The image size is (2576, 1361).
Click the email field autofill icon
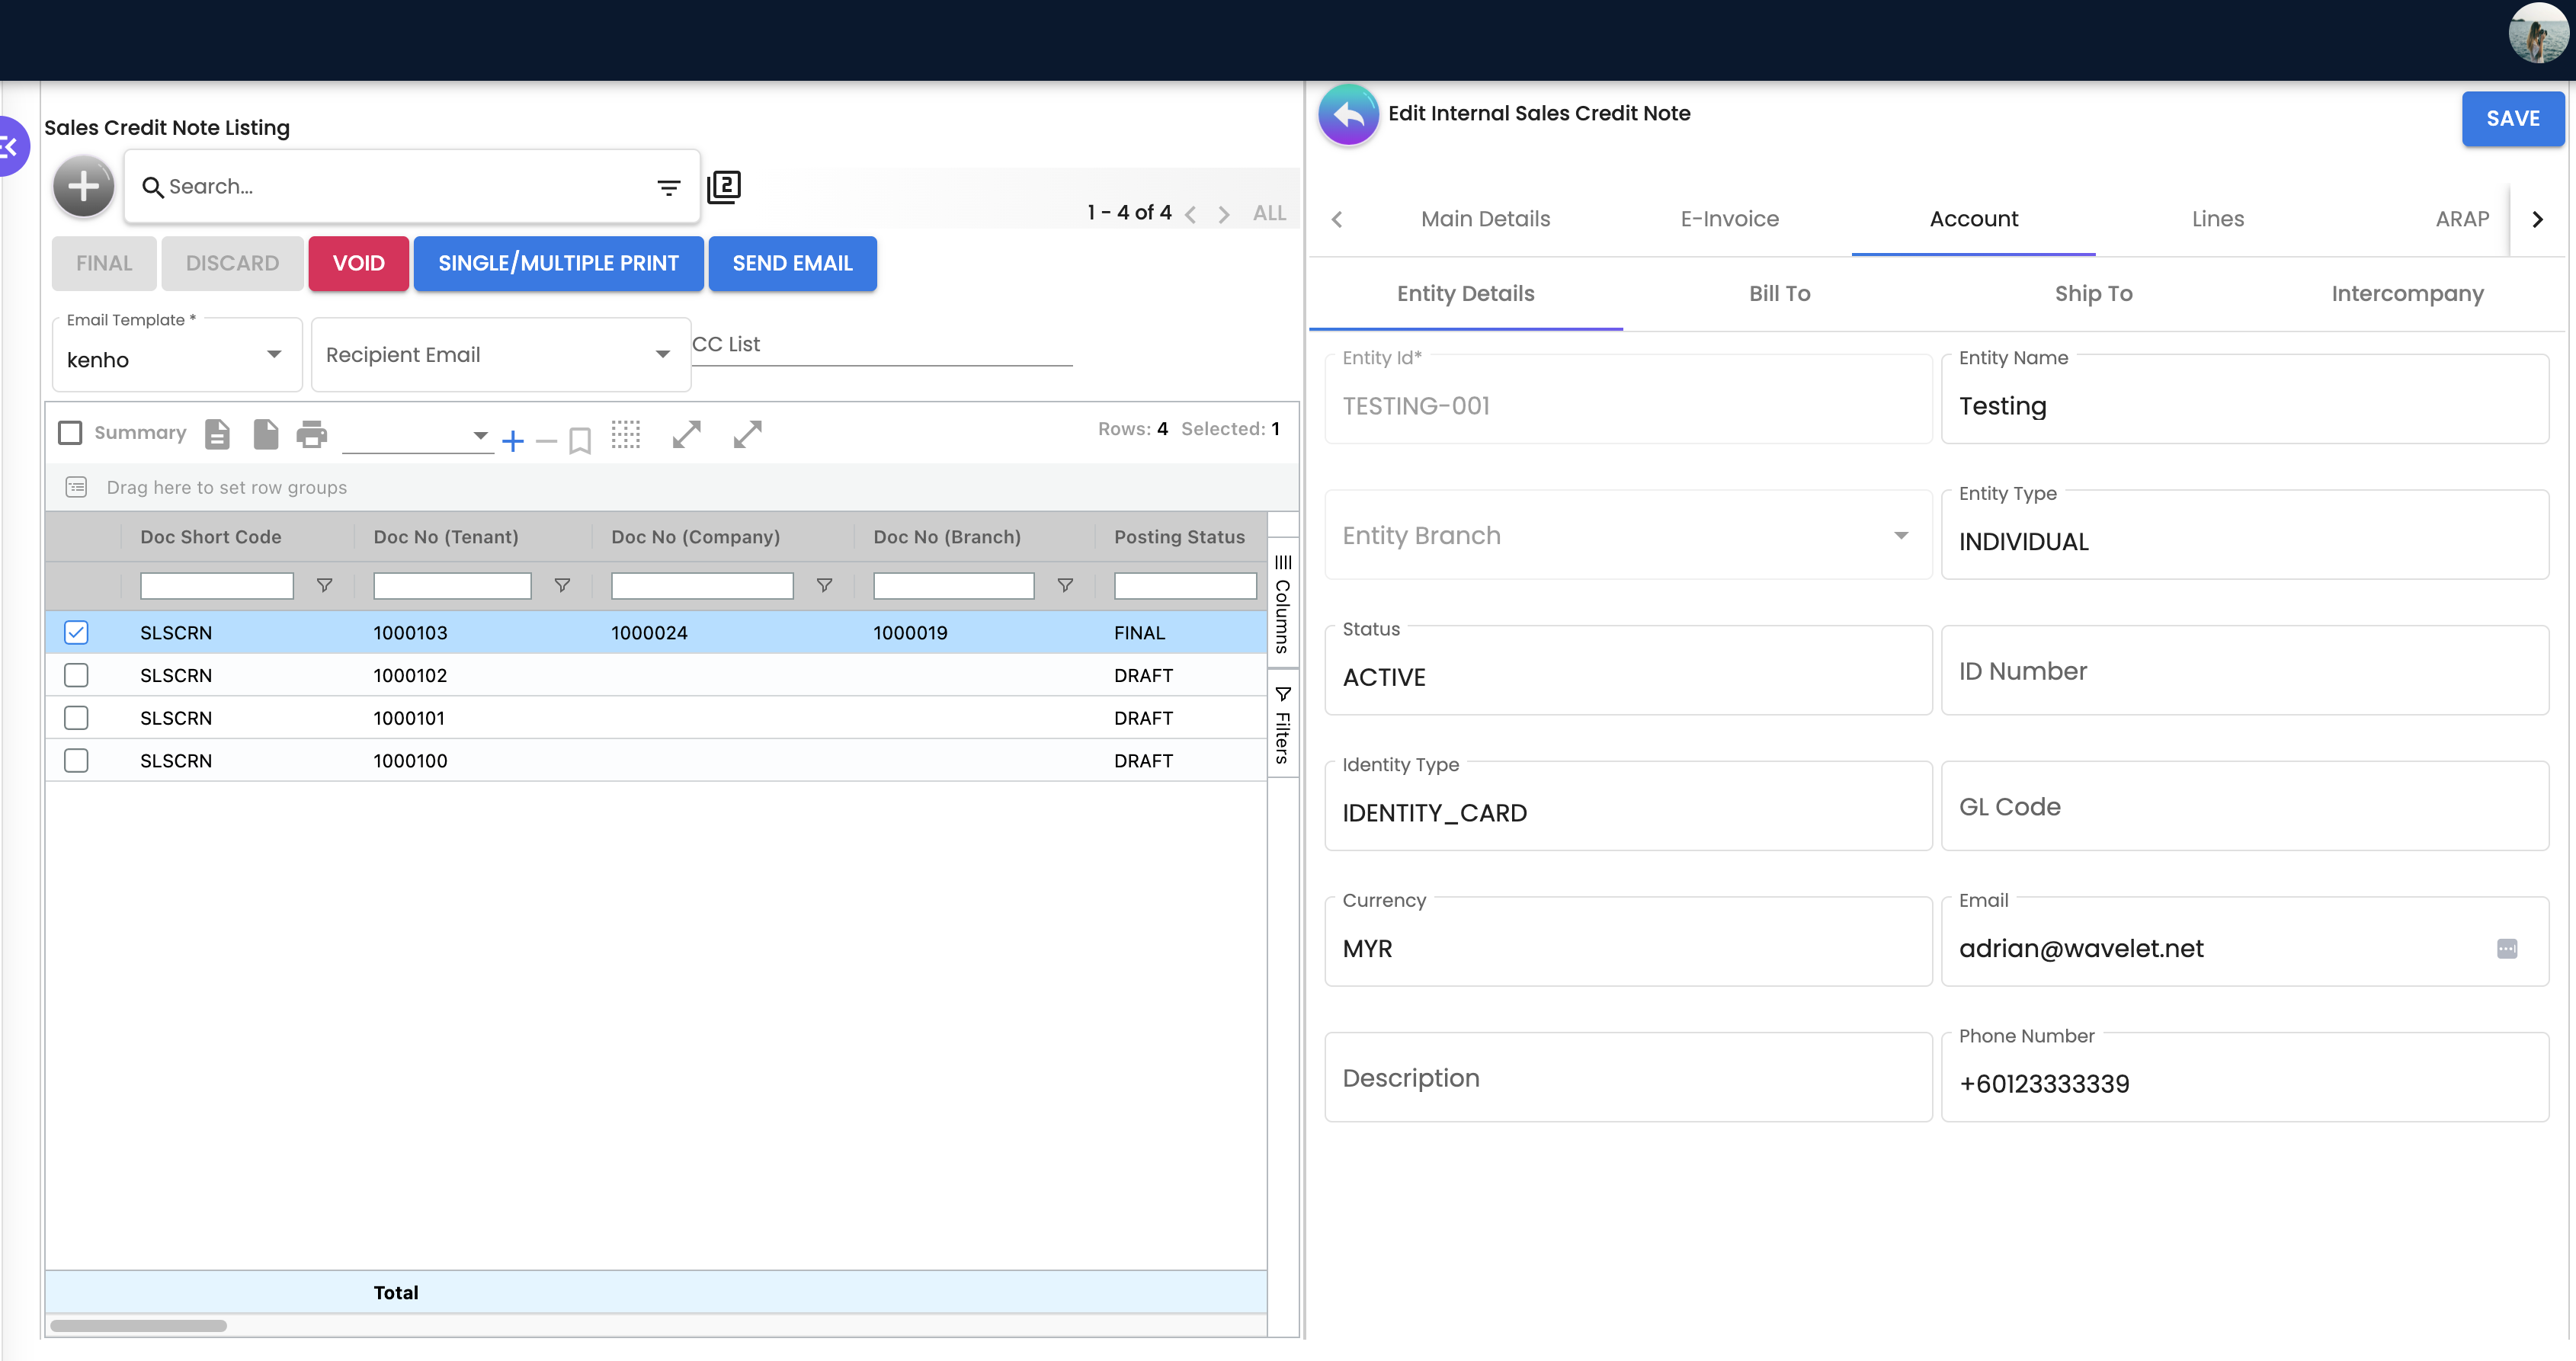coord(2507,949)
